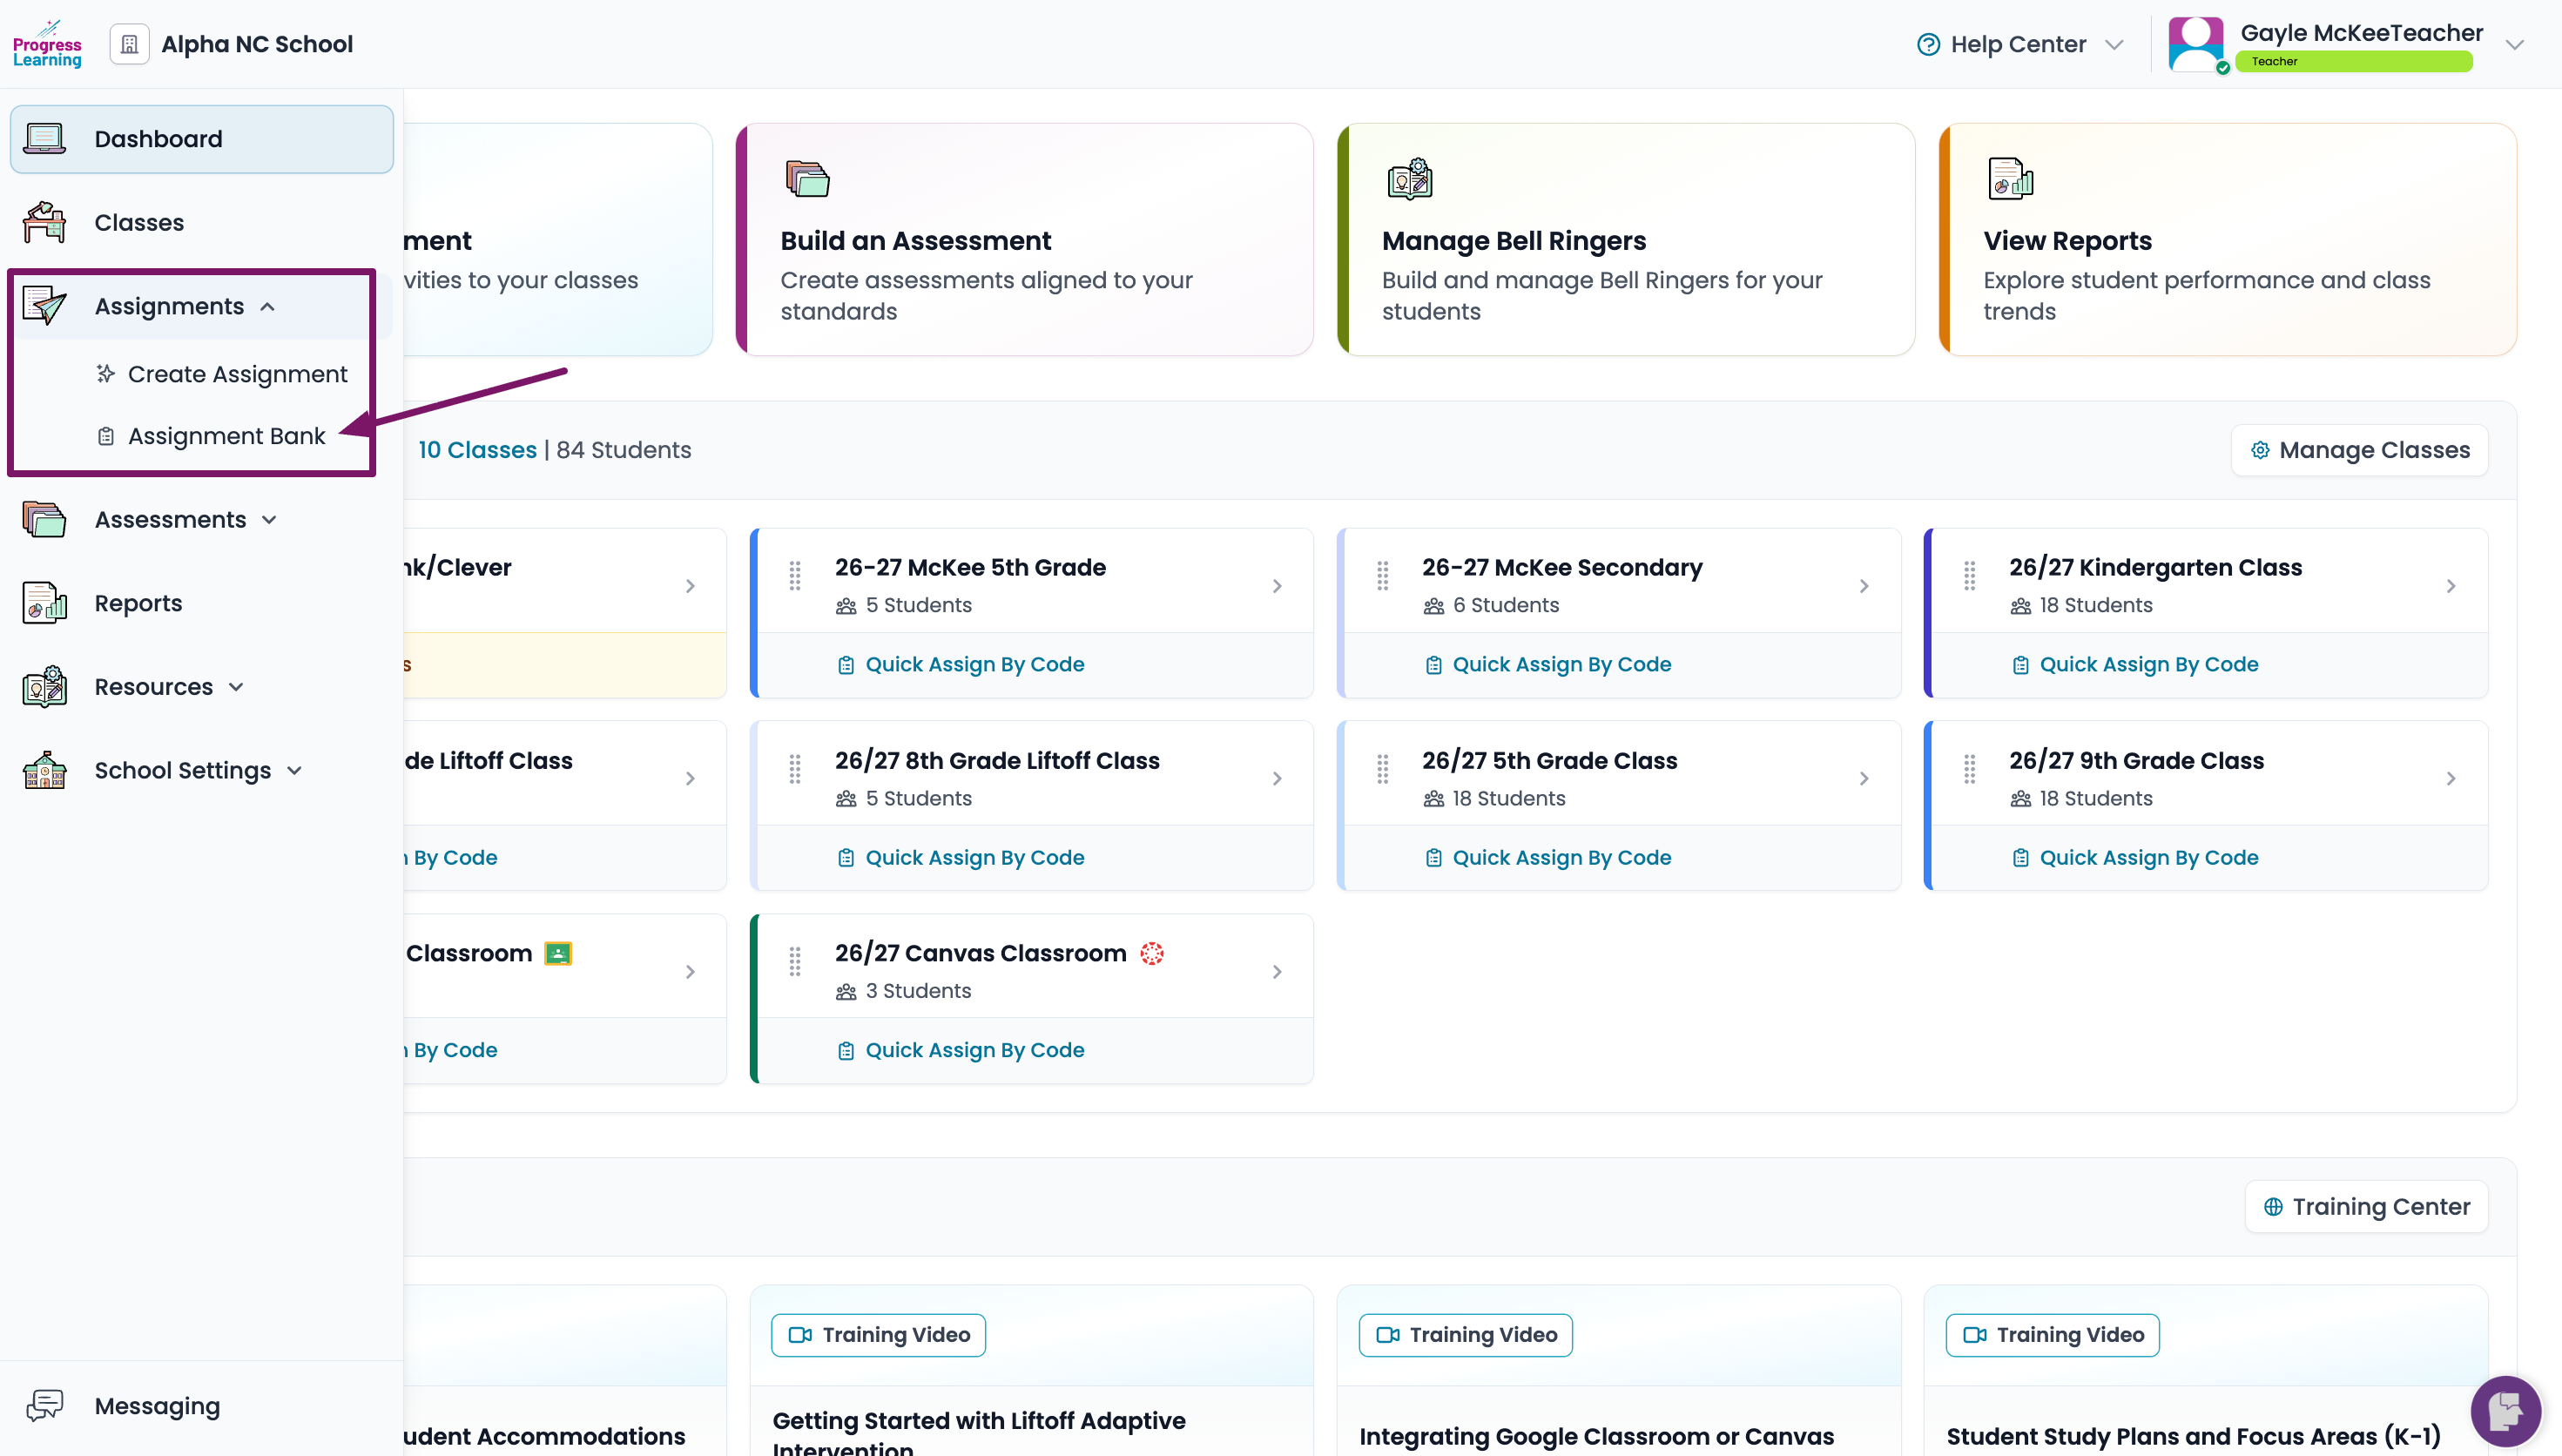The height and width of the screenshot is (1456, 2562).
Task: Click the Messaging chat icon in sidebar
Action: 45,1405
